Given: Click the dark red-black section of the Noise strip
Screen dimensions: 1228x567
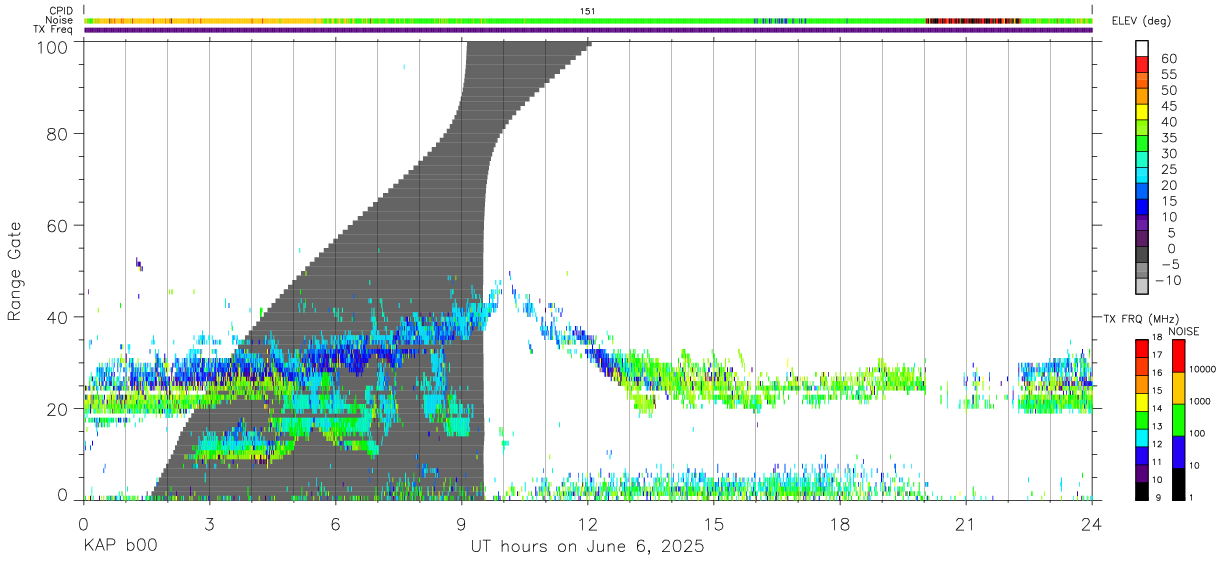Looking at the screenshot, I should click(x=972, y=20).
